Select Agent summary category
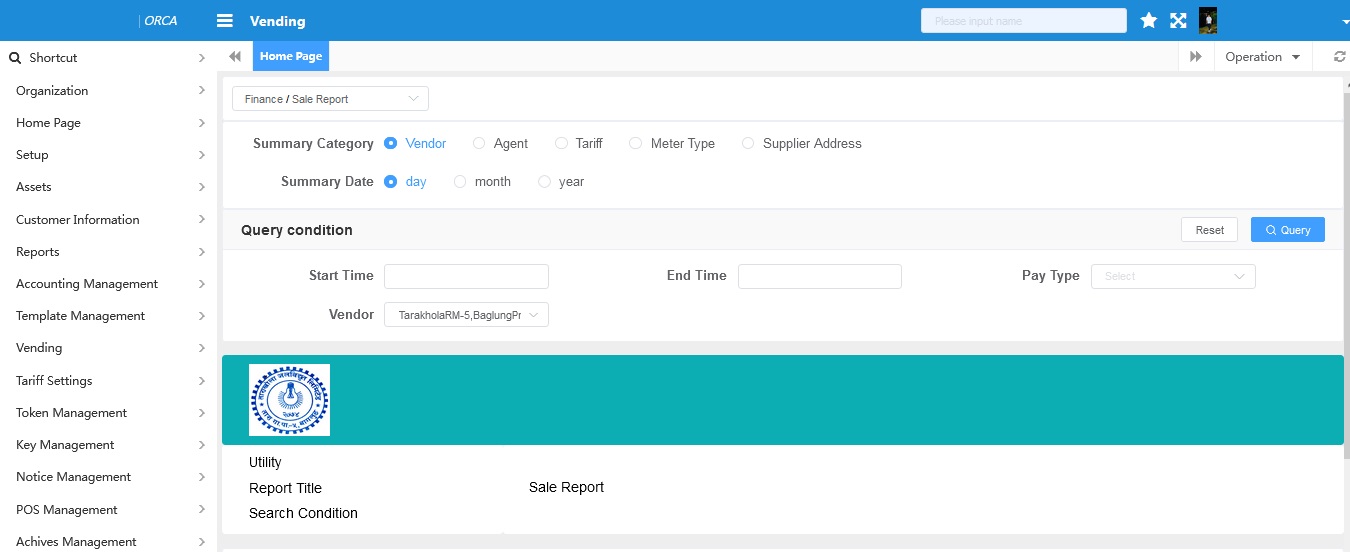The image size is (1350, 552). (x=480, y=144)
